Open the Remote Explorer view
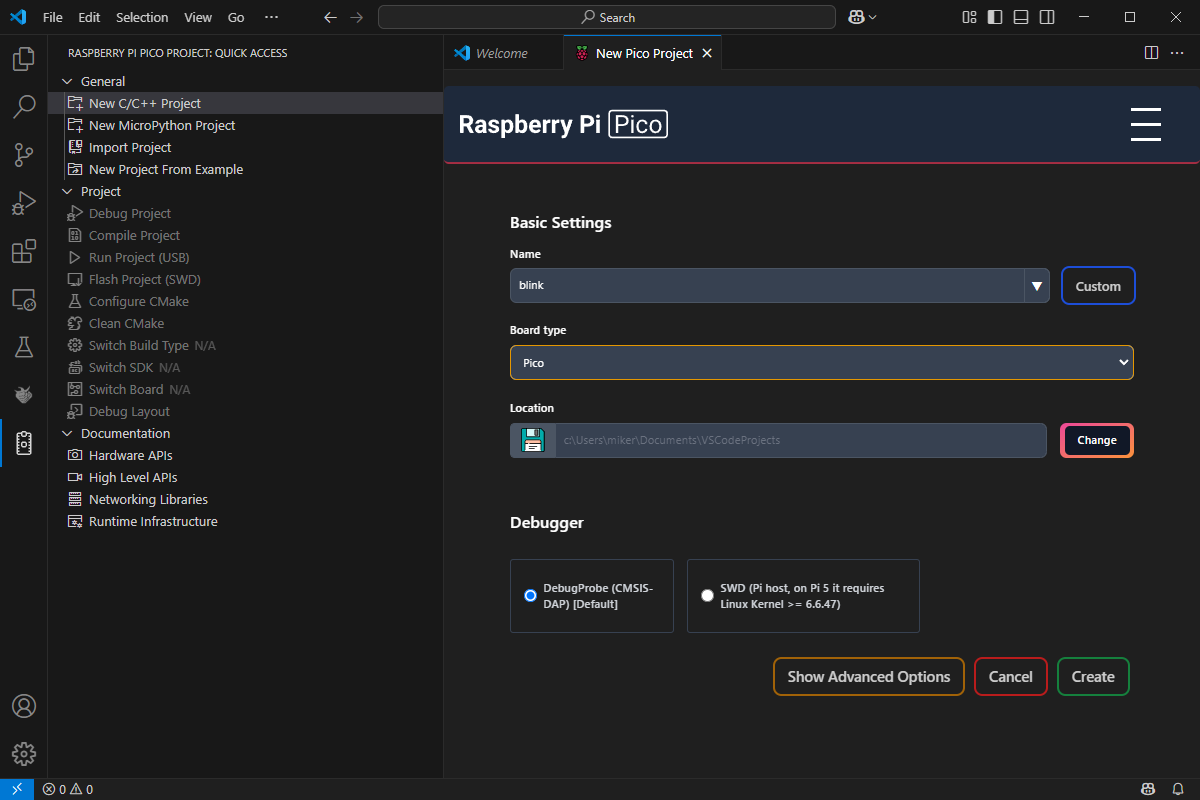 pos(23,299)
